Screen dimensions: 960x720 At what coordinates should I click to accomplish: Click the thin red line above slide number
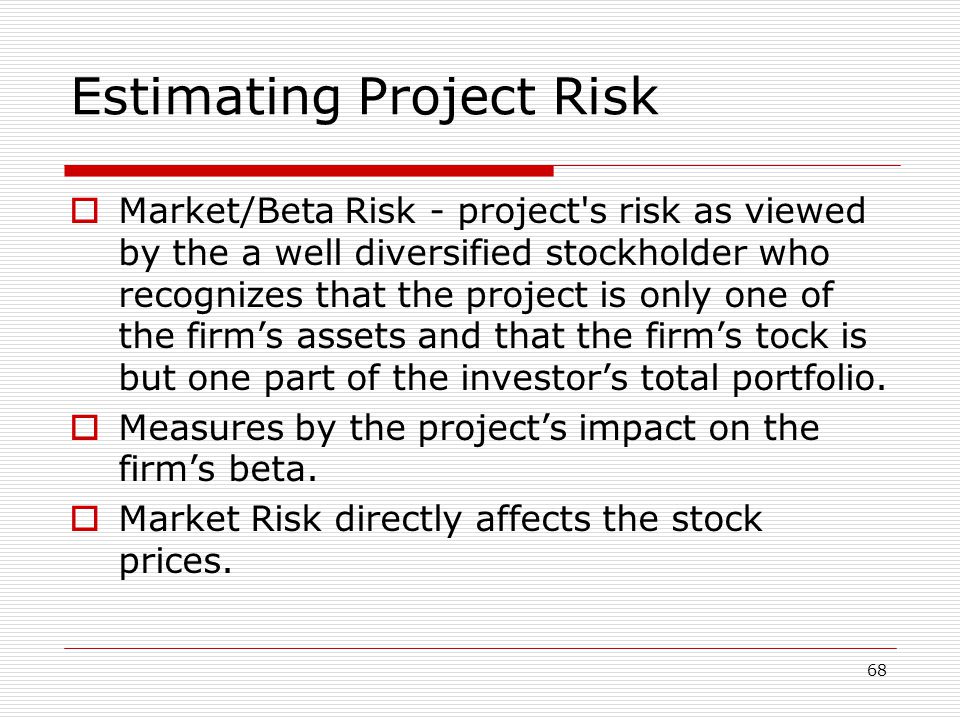[x=481, y=648]
